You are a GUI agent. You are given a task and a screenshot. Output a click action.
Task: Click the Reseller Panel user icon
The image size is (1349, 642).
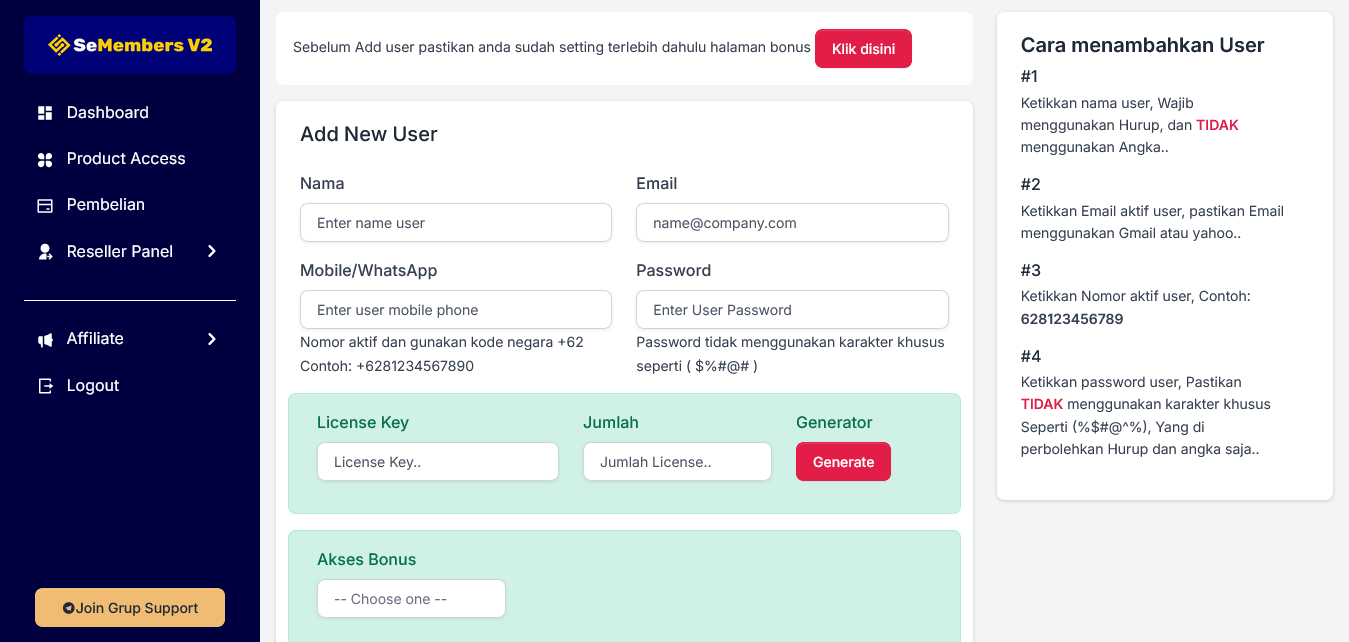45,252
